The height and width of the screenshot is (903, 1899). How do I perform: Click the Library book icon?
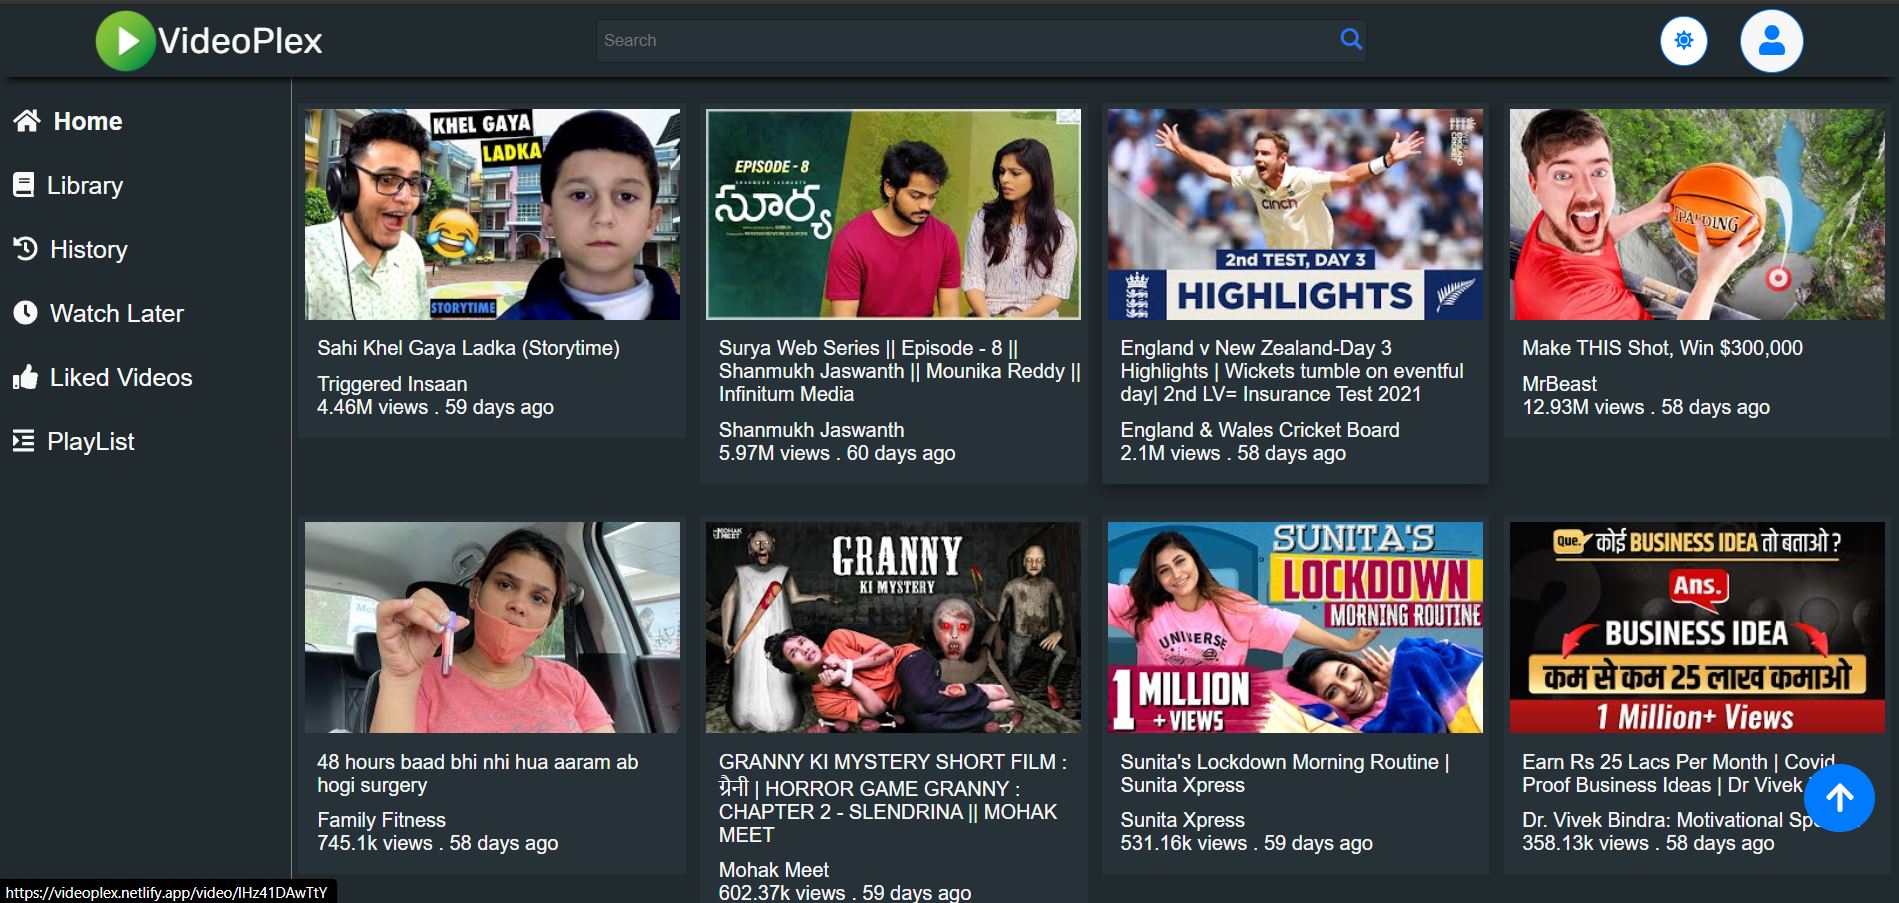[x=24, y=185]
